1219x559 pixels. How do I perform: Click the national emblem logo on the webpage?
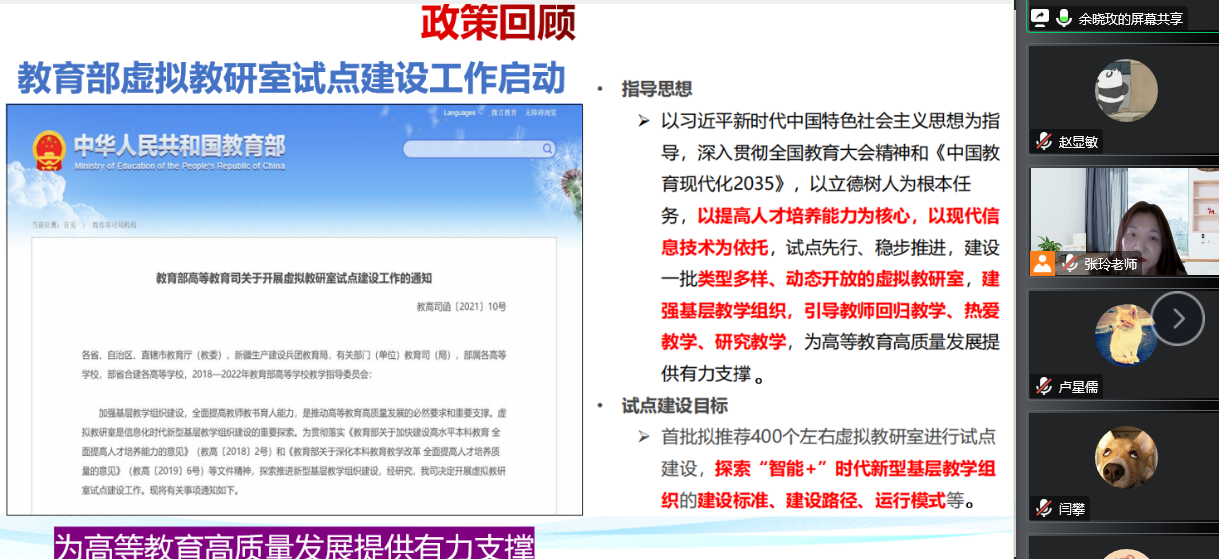coord(49,152)
